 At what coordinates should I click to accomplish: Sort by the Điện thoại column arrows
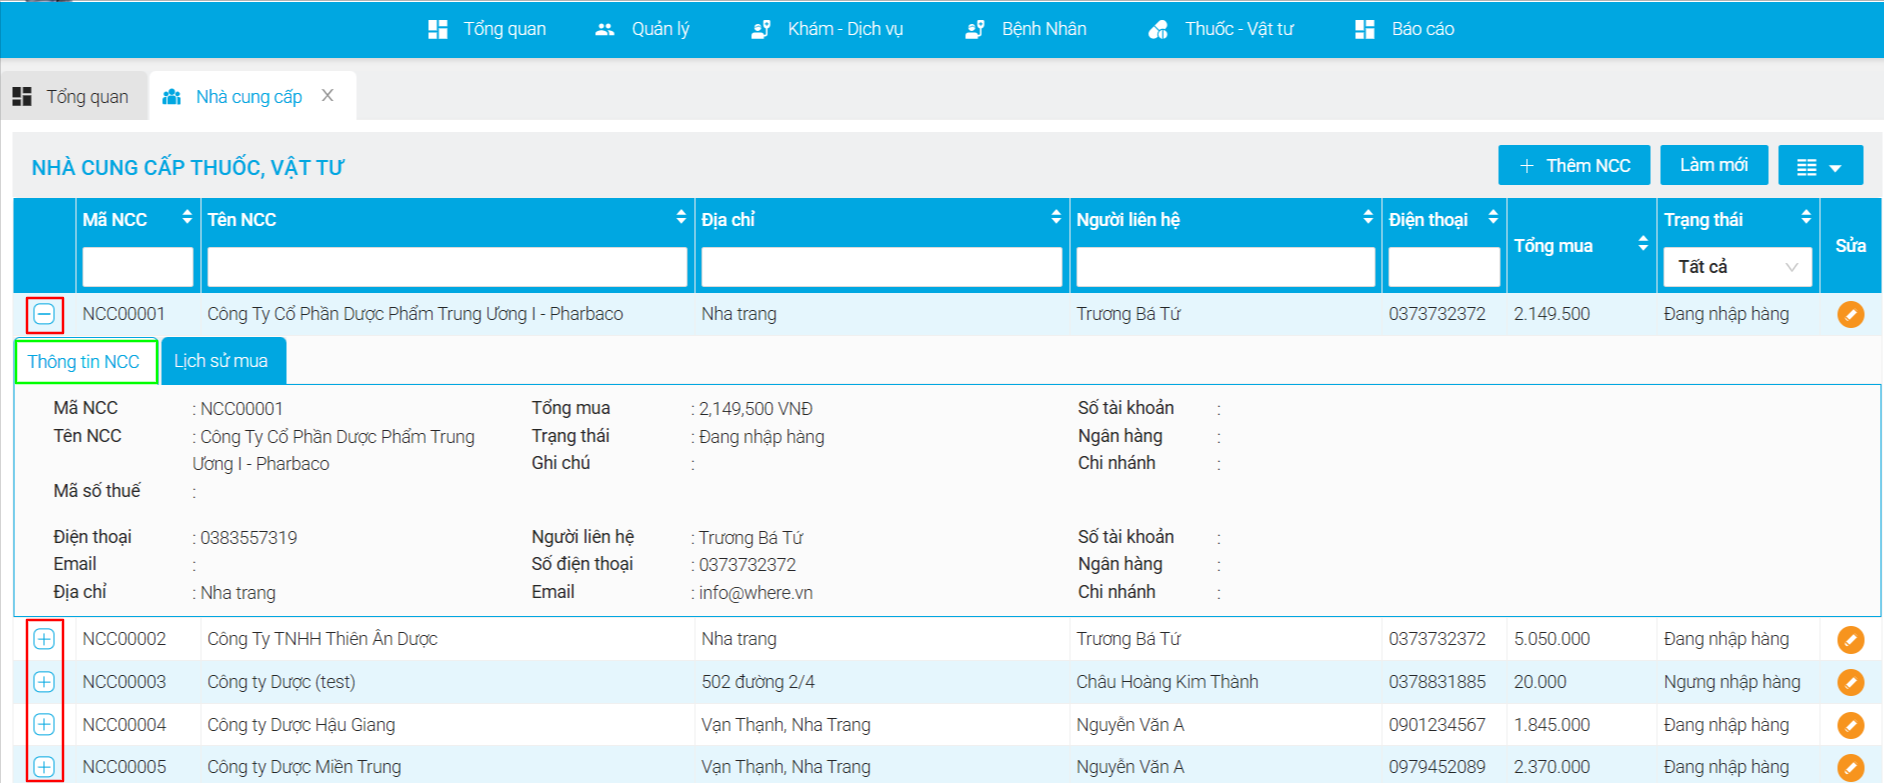pyautogui.click(x=1493, y=217)
